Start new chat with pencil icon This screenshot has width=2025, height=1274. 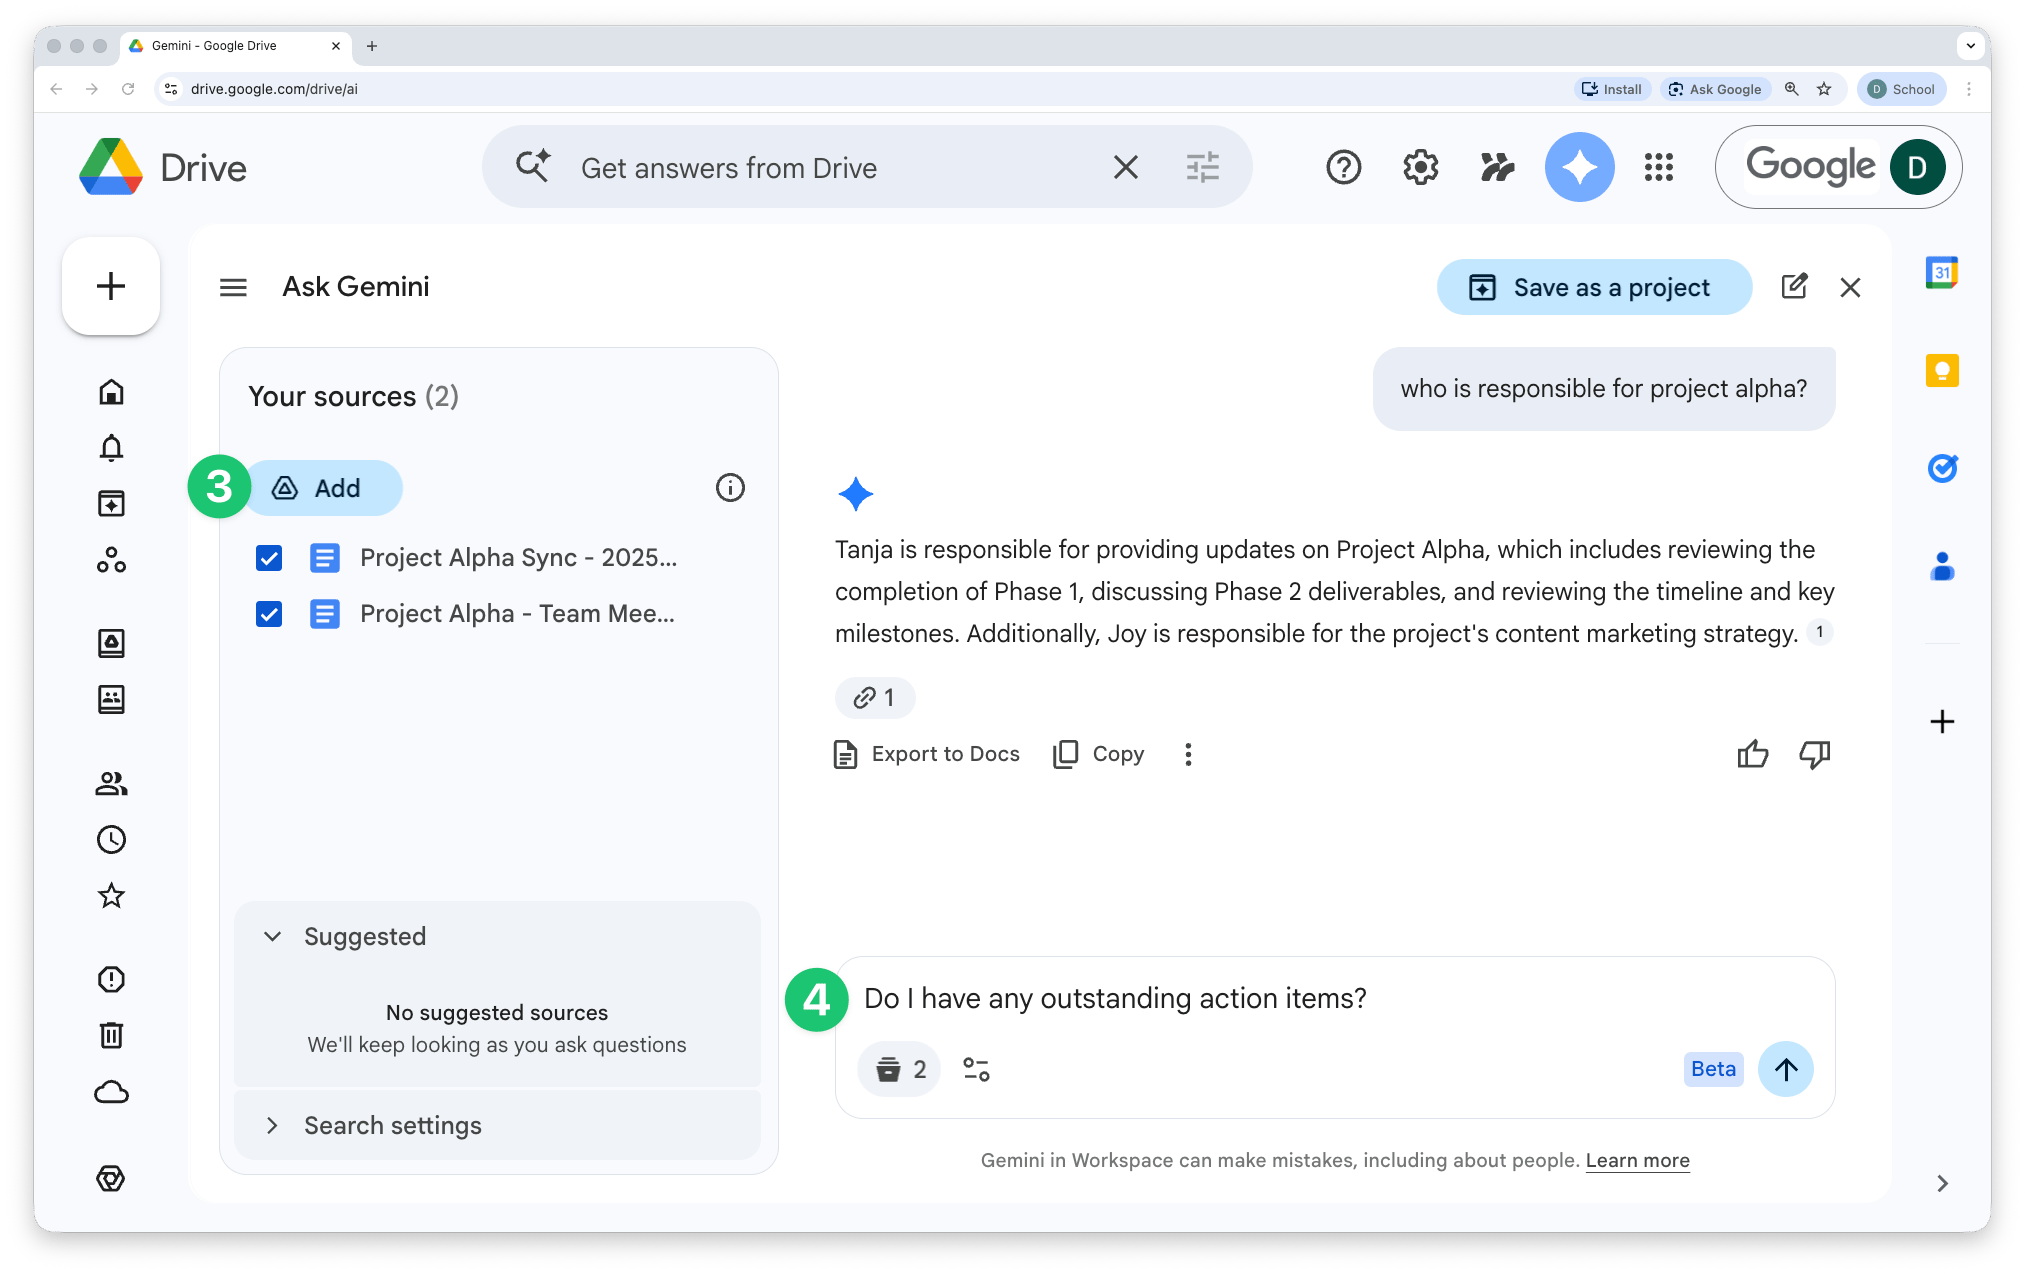click(x=1794, y=287)
